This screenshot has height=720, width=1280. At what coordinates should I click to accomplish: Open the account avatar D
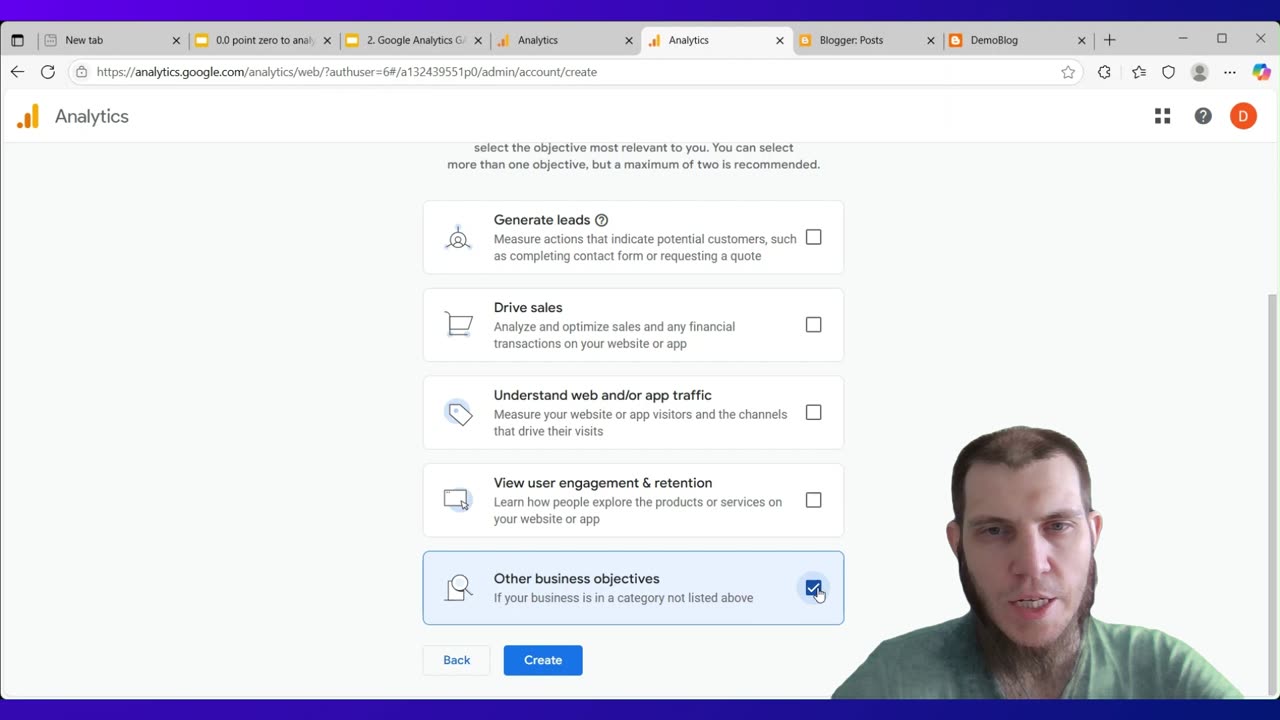tap(1243, 116)
